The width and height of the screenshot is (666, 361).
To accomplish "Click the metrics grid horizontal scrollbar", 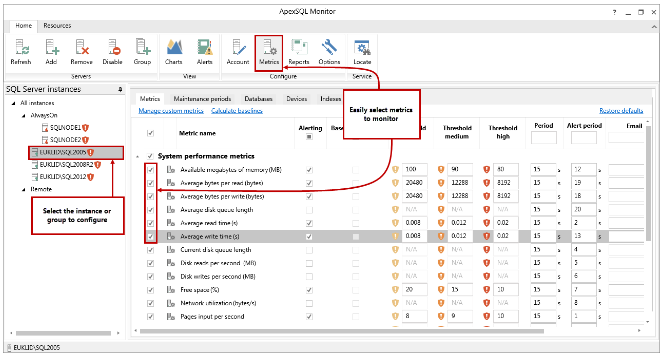I will [x=342, y=330].
